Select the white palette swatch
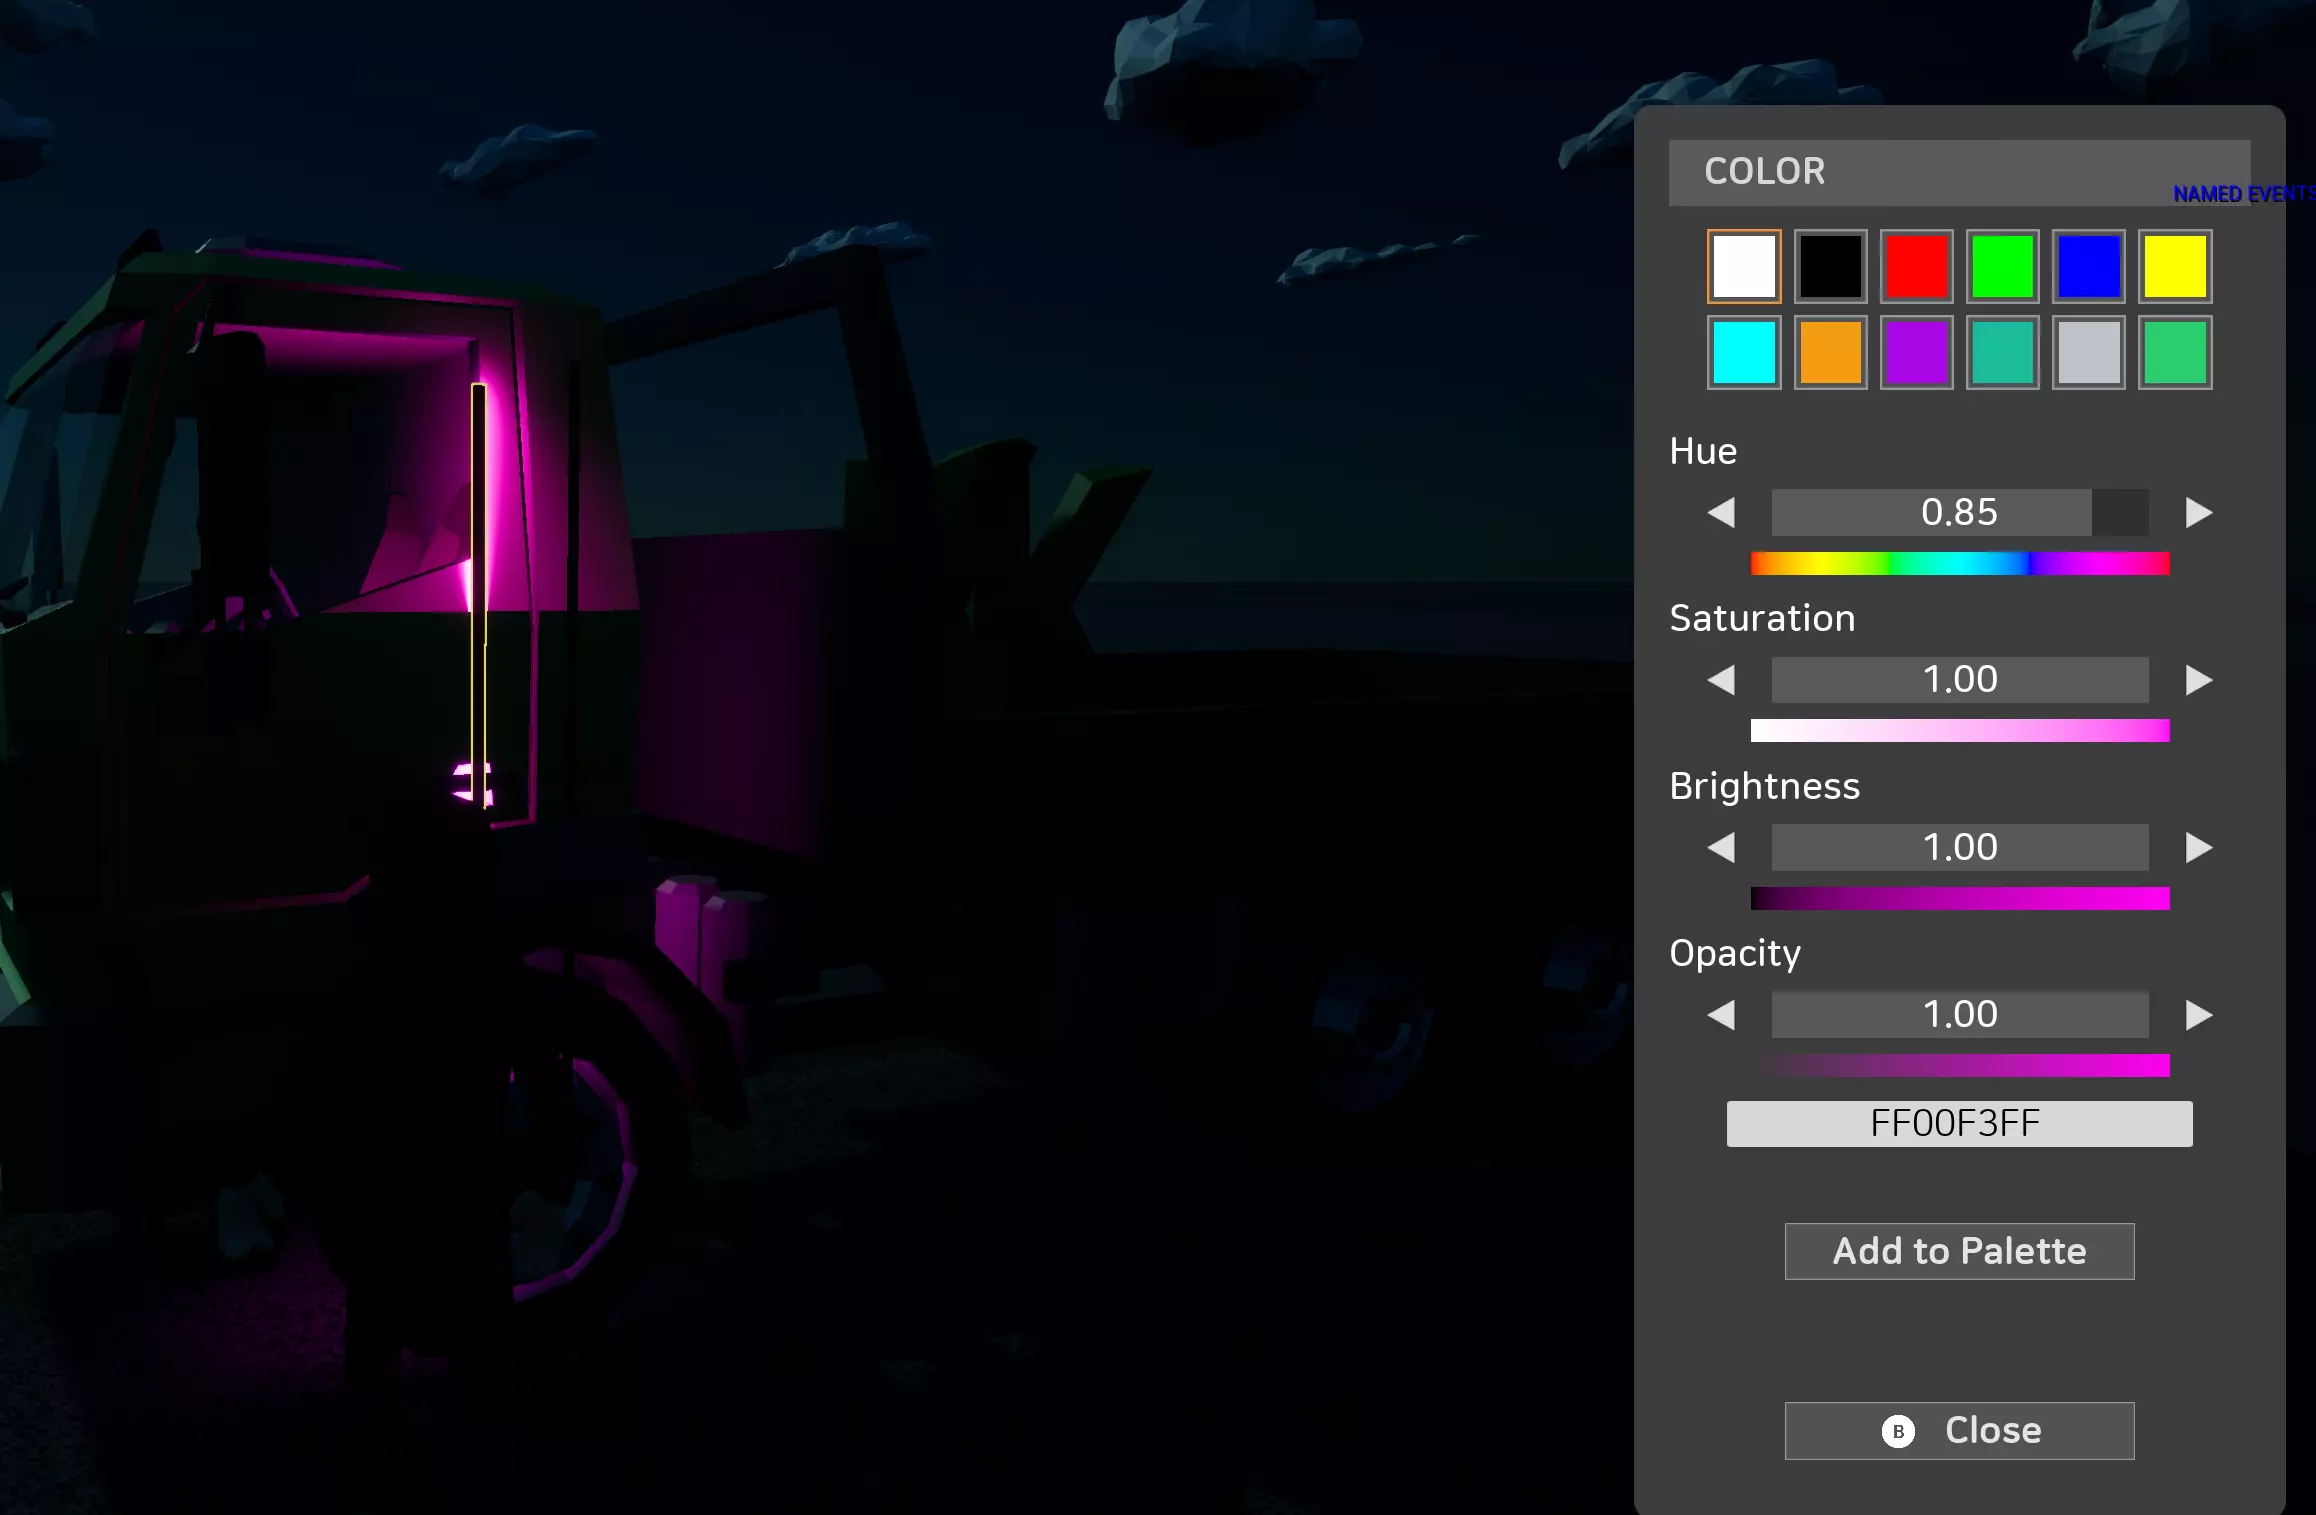Image resolution: width=2316 pixels, height=1515 pixels. pyautogui.click(x=1744, y=267)
